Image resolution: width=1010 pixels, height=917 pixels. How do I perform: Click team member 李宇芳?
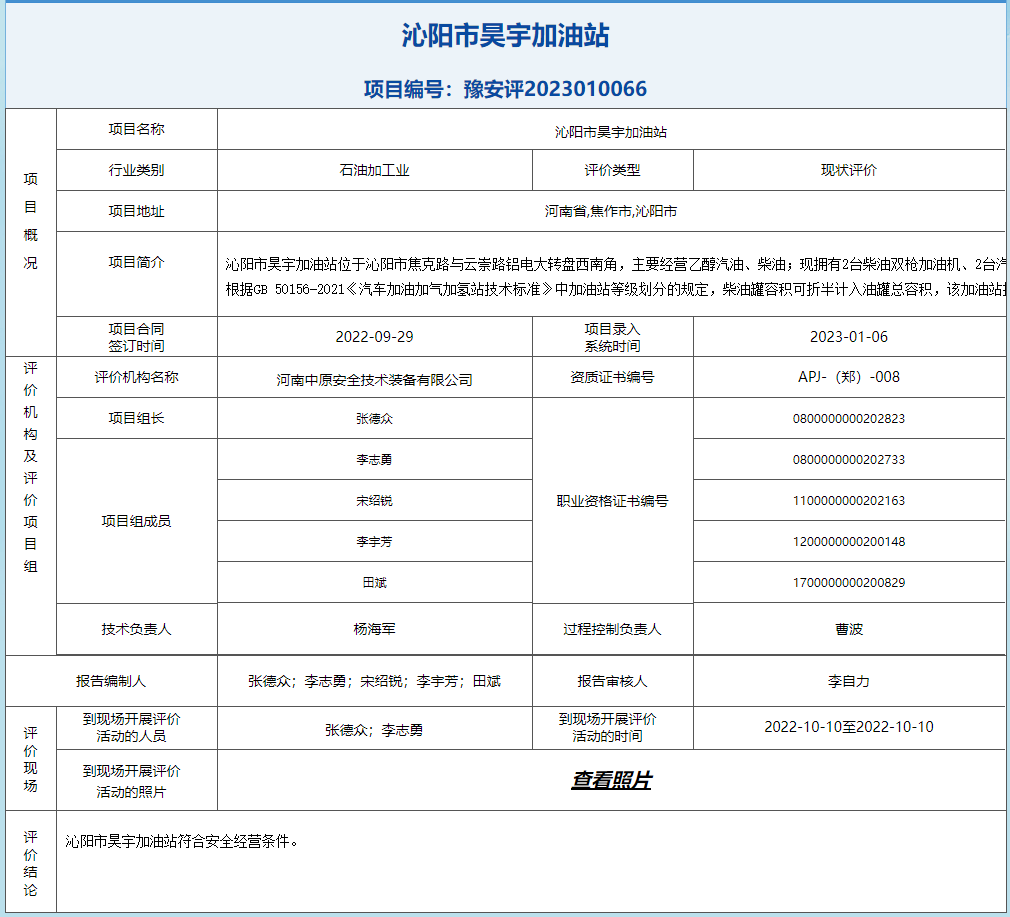[x=375, y=541]
